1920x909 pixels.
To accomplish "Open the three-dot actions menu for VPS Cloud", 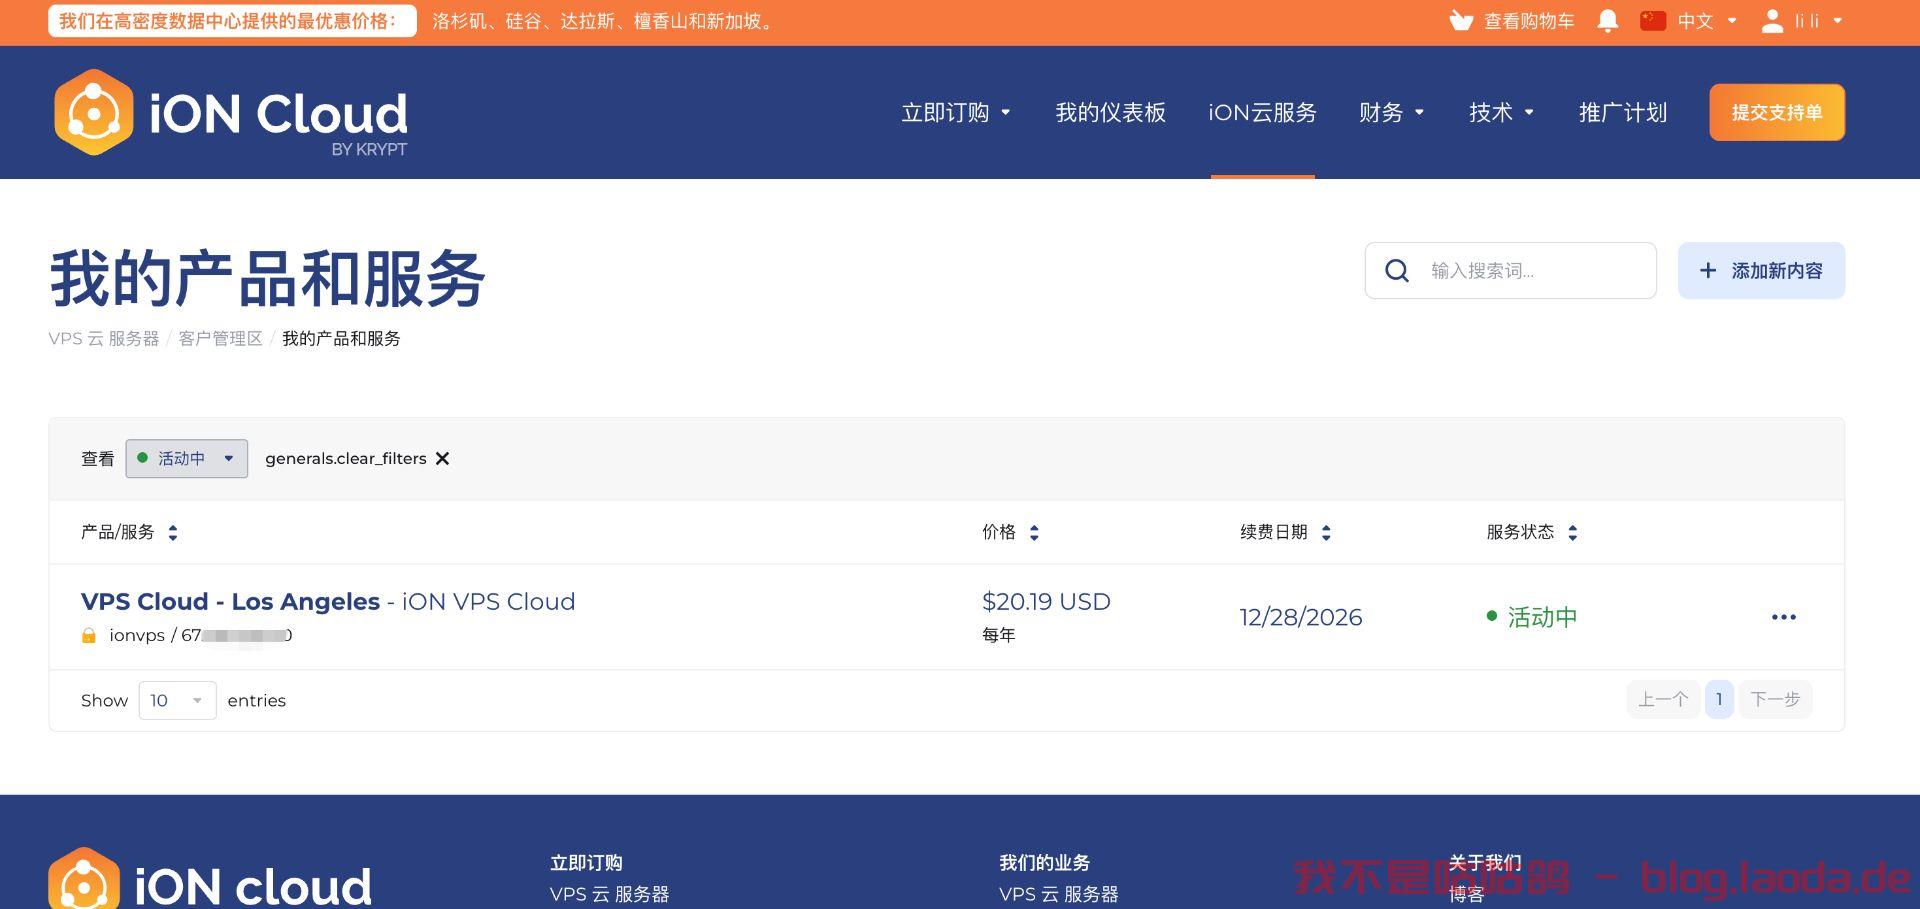I will 1784,617.
